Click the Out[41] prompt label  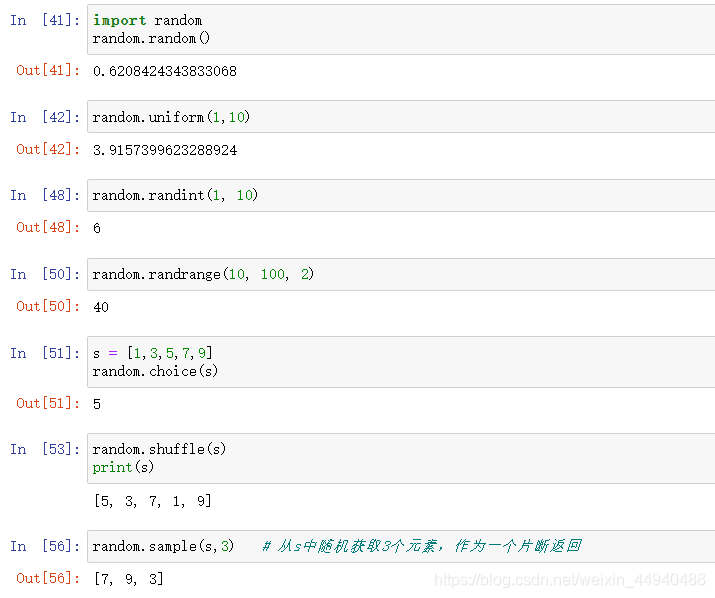48,70
